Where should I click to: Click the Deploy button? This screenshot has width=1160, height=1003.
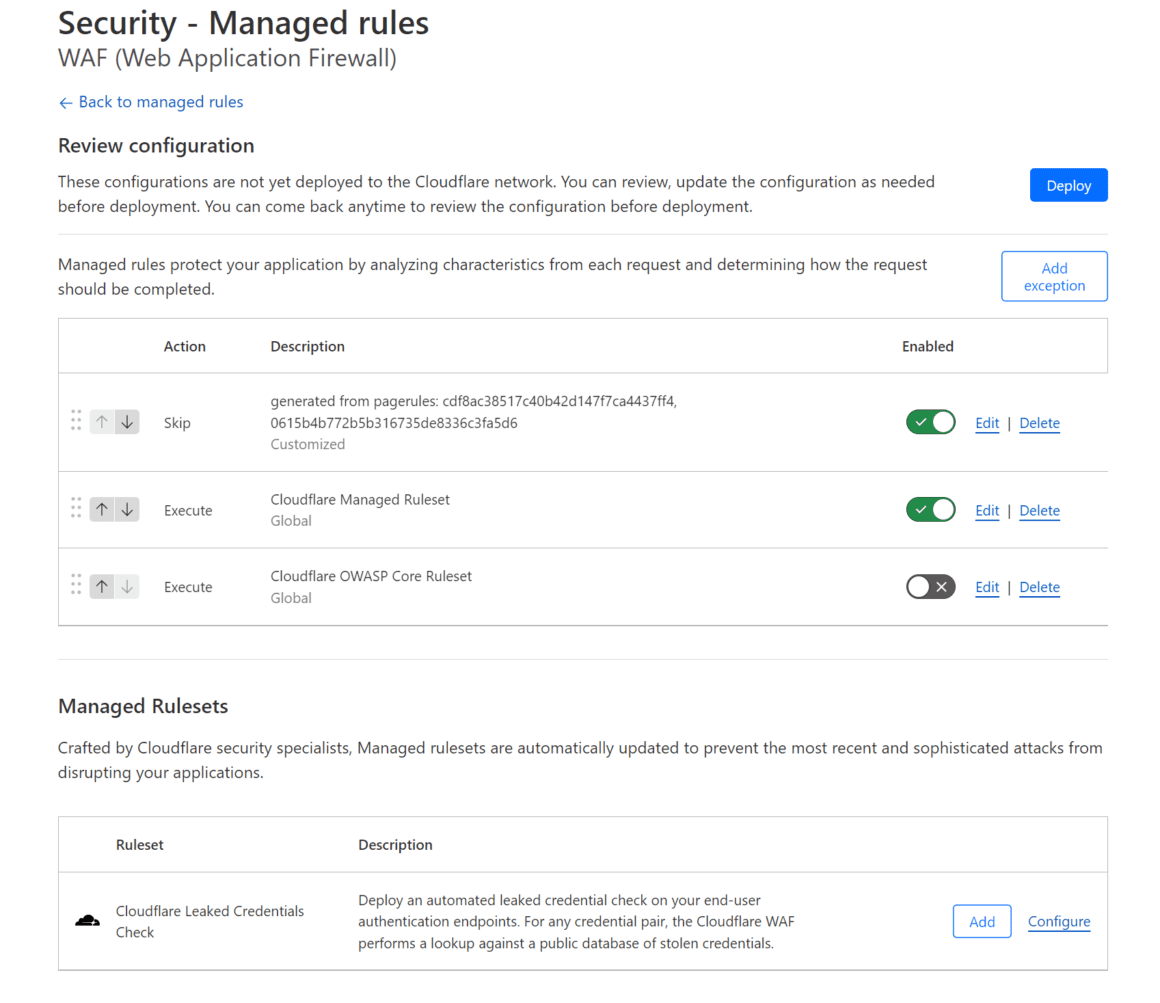(1068, 185)
